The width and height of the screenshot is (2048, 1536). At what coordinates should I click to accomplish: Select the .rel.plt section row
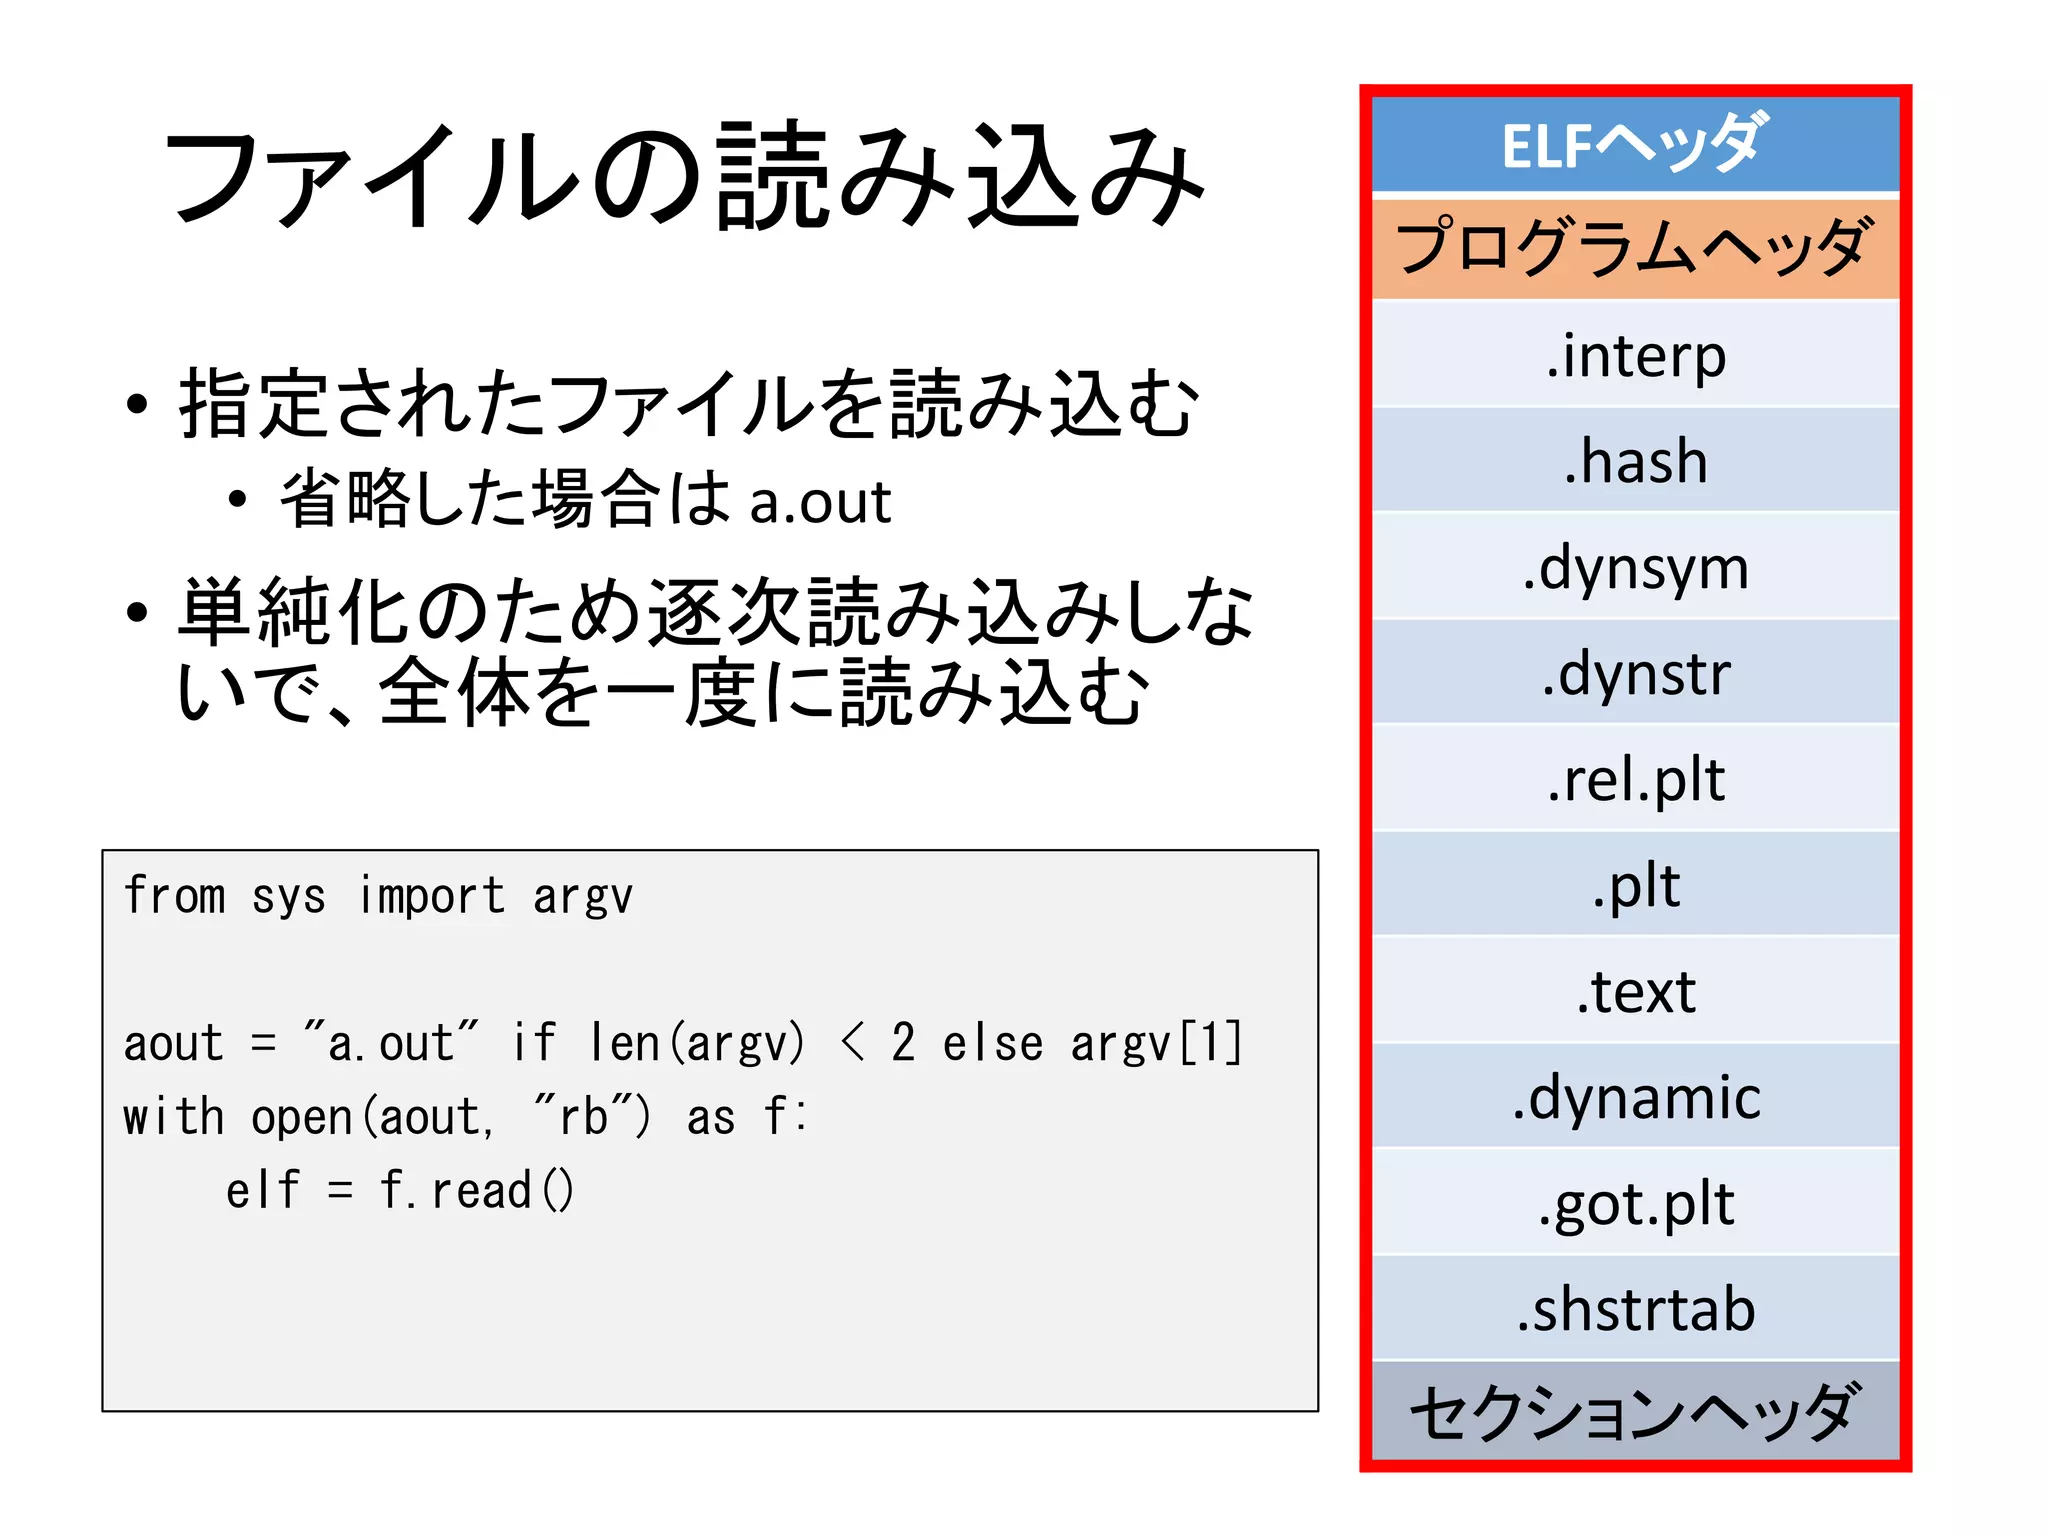point(1634,779)
